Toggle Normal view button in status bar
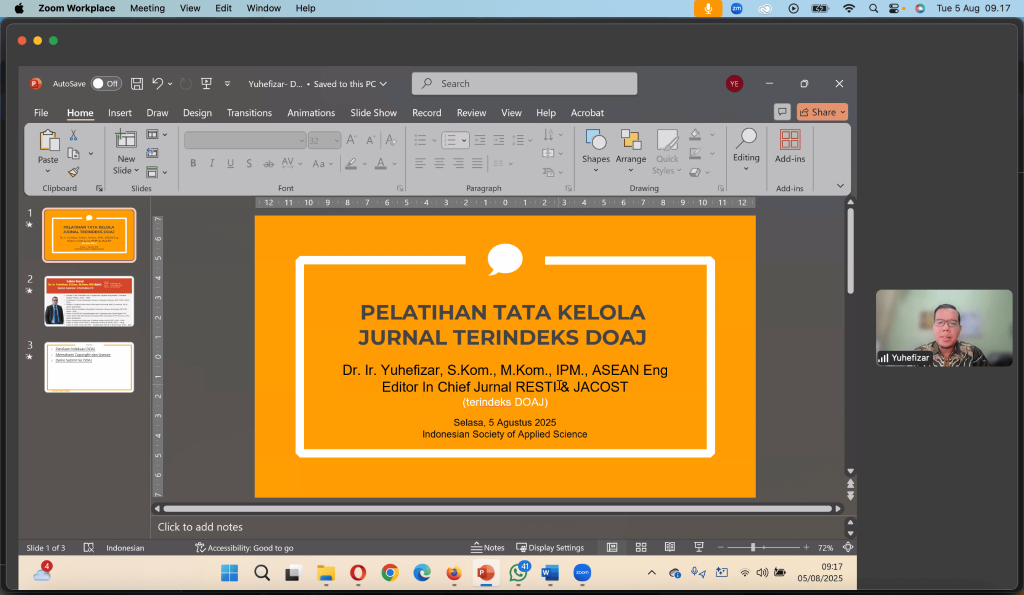The image size is (1024, 595). tap(612, 547)
